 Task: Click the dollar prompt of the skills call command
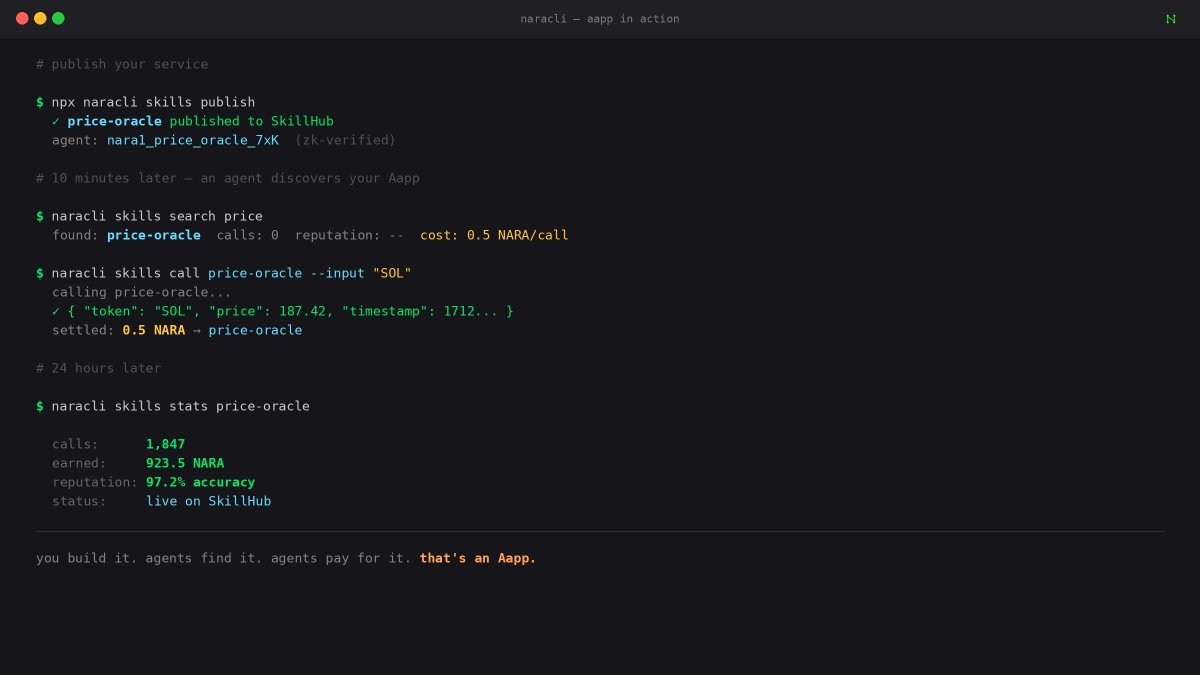[x=39, y=273]
